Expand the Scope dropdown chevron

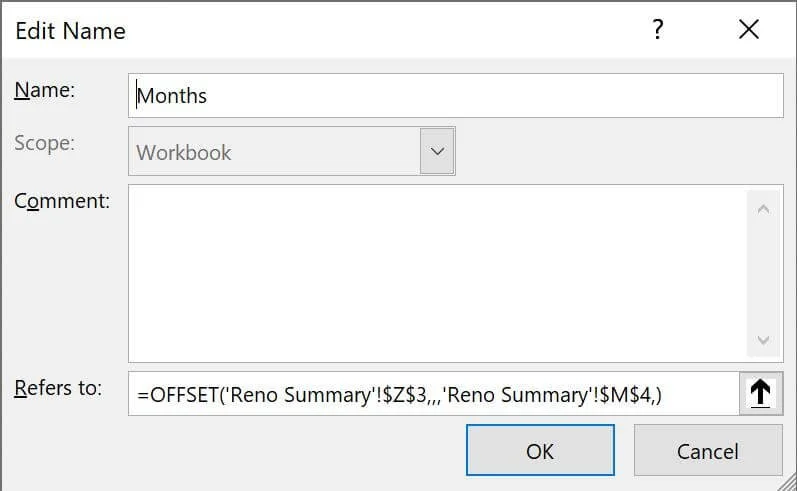(437, 151)
